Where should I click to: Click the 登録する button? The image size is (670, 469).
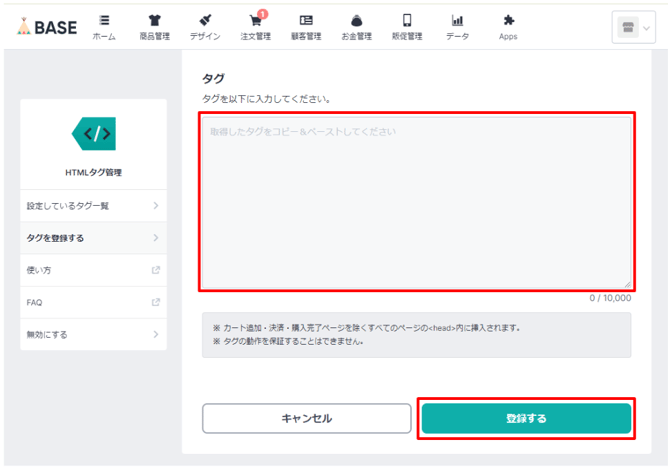point(526,419)
